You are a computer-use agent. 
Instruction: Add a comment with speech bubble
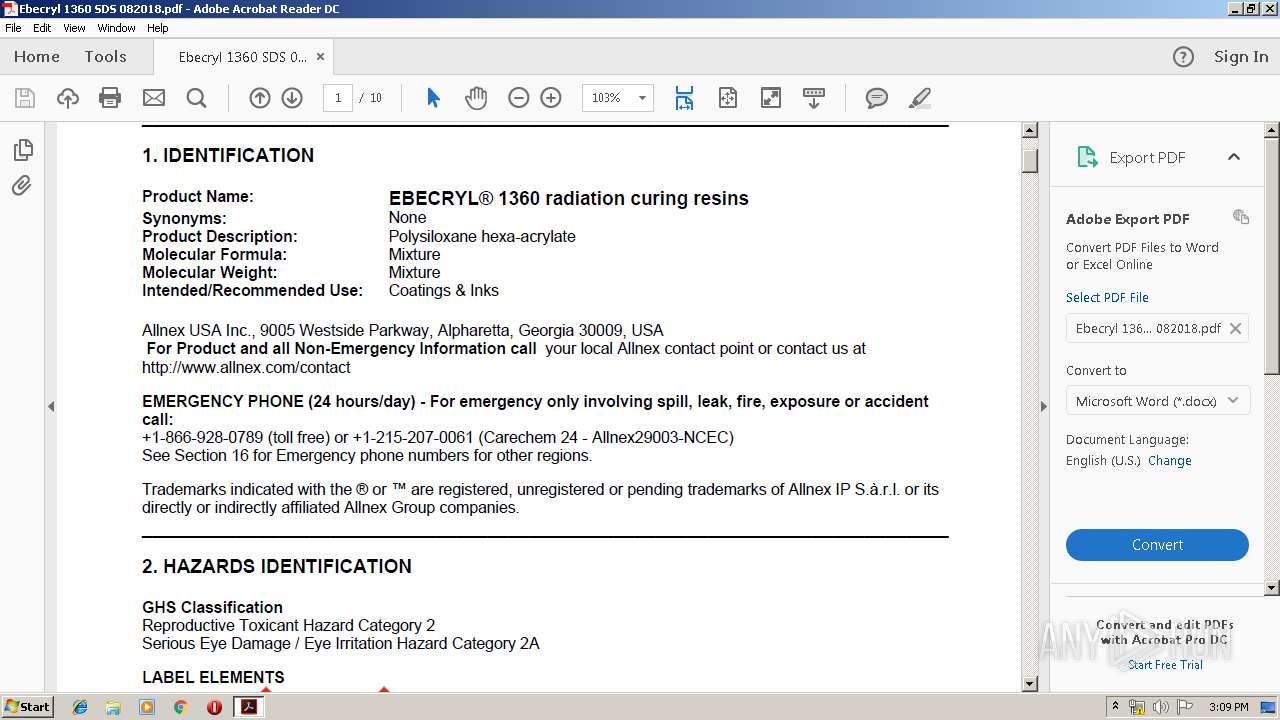(x=877, y=98)
